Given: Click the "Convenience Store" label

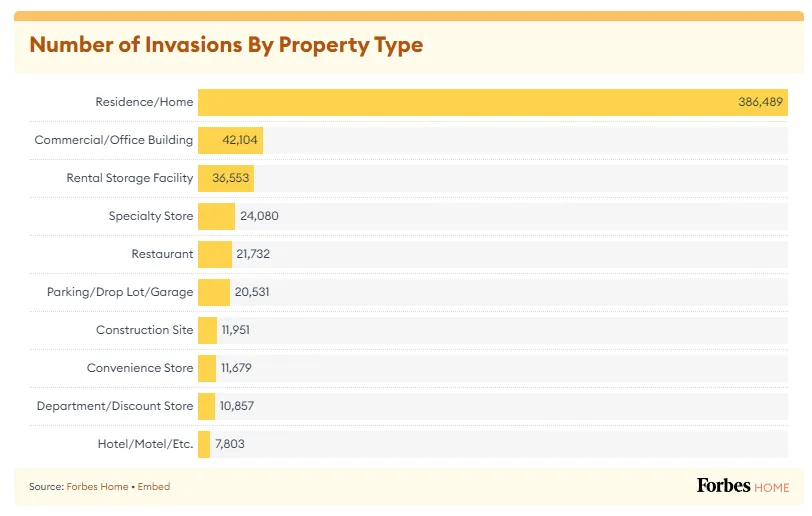Looking at the screenshot, I should tap(140, 368).
